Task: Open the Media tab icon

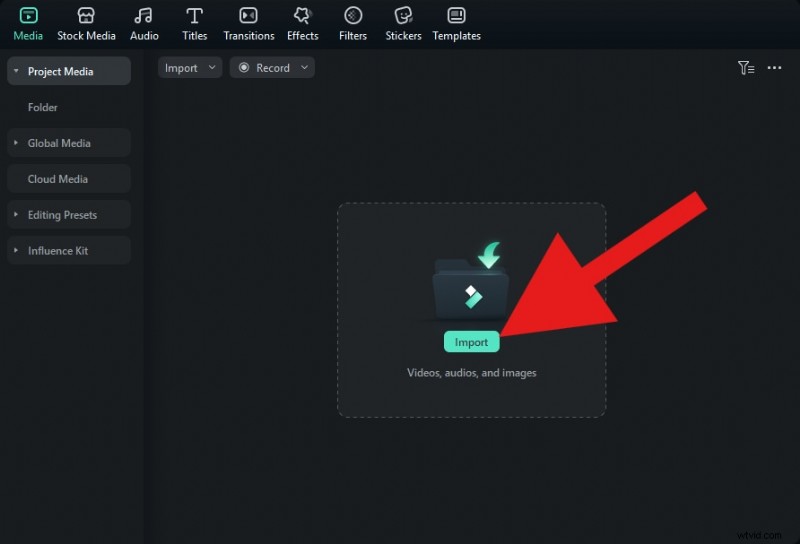Action: click(x=28, y=16)
